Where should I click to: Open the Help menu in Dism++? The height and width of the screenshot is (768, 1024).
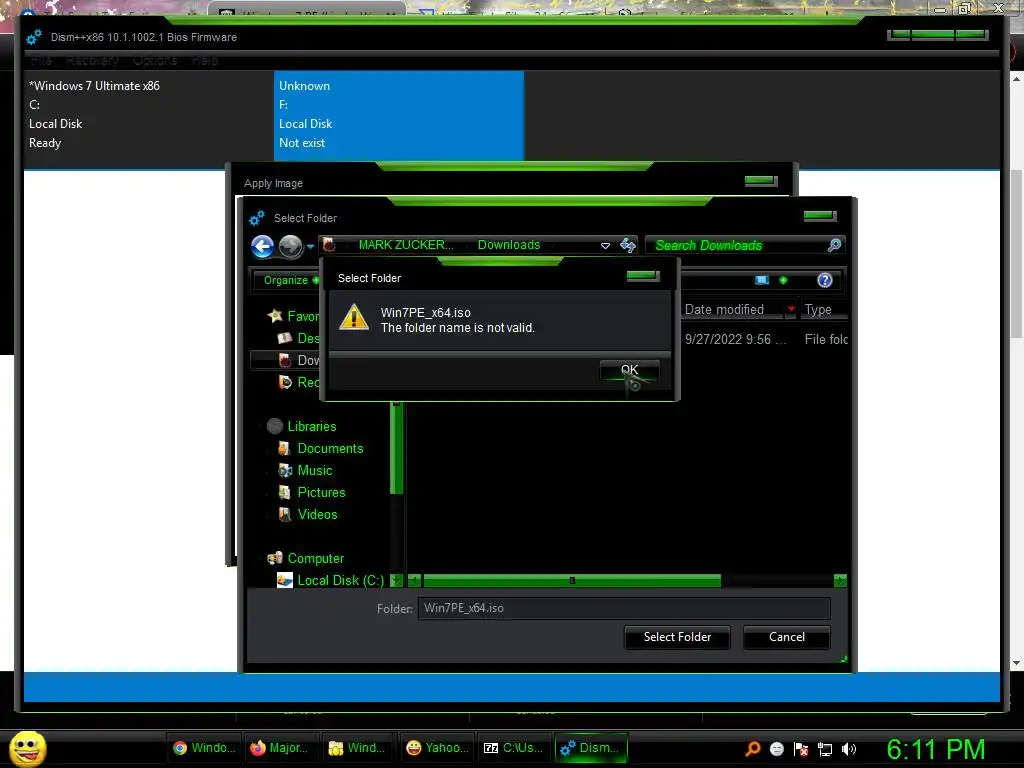205,61
